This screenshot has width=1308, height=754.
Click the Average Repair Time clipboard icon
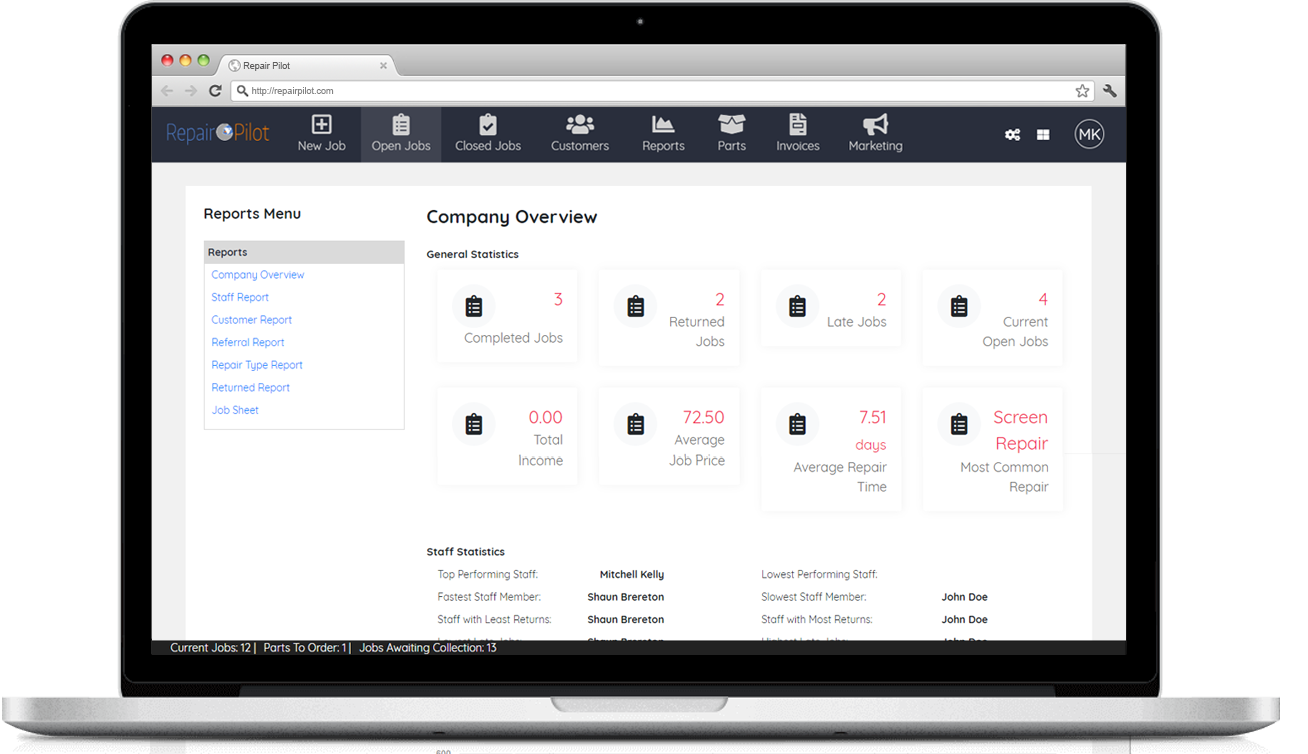pyautogui.click(x=797, y=424)
